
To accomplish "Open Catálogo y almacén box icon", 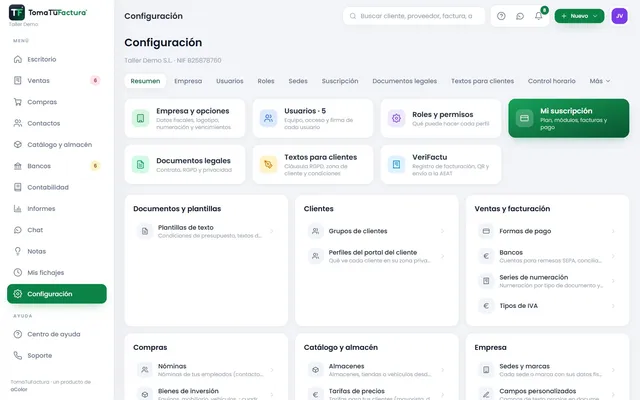I will (18, 144).
